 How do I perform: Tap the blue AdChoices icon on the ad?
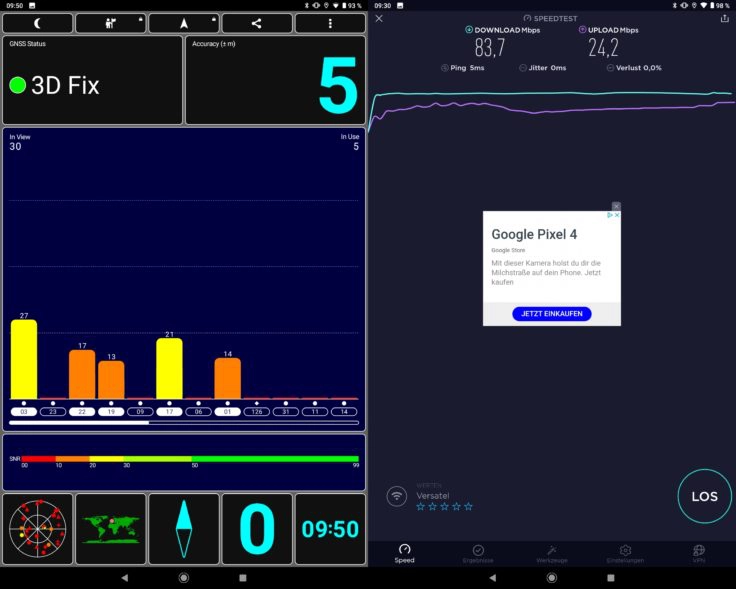pos(610,215)
